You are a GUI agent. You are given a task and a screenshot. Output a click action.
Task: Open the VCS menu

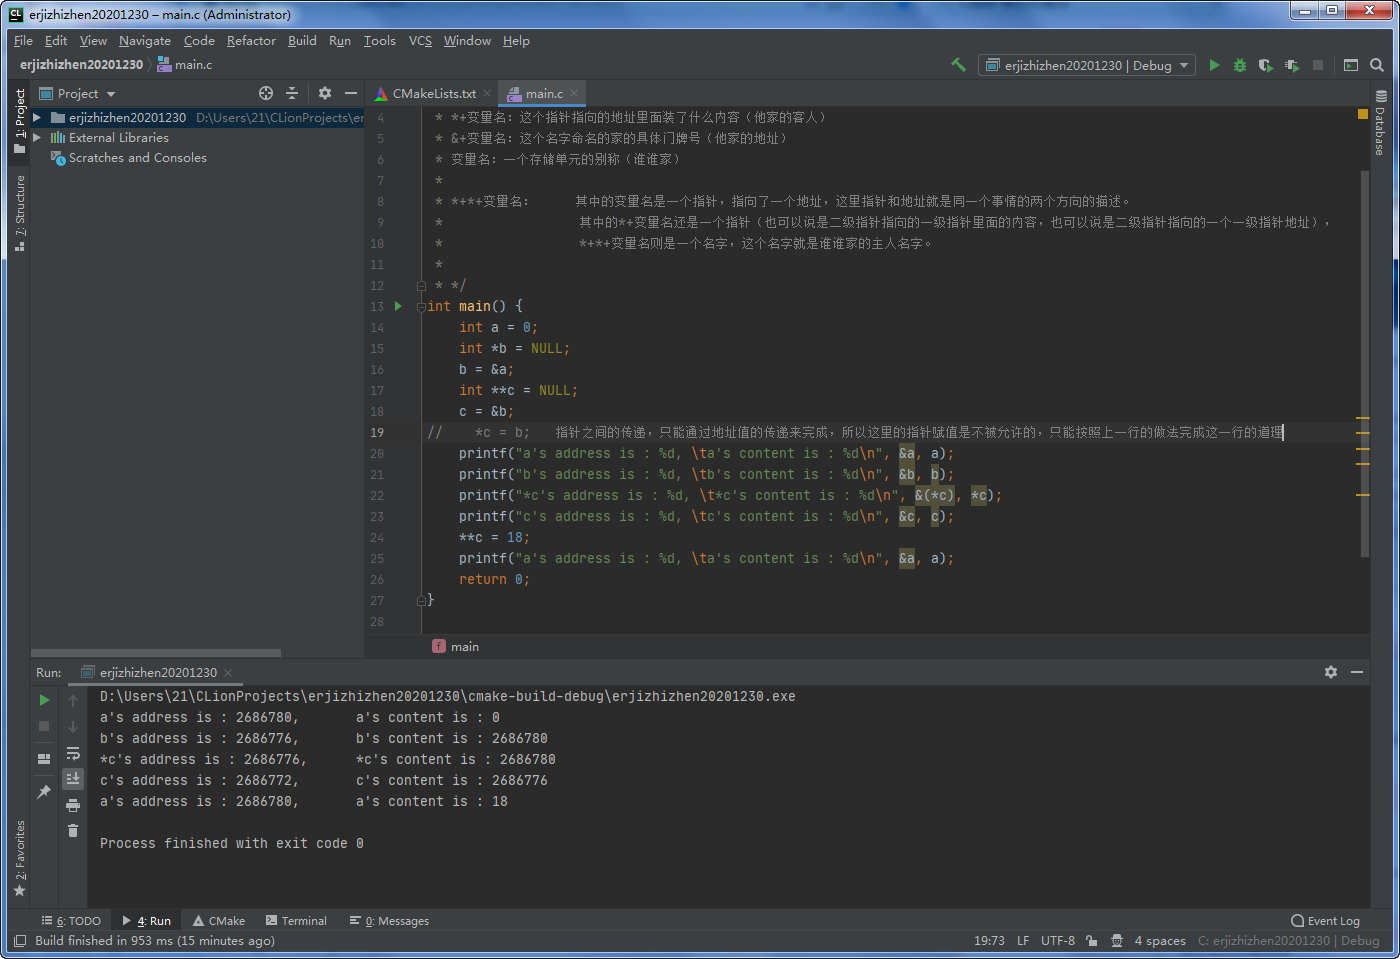point(420,41)
